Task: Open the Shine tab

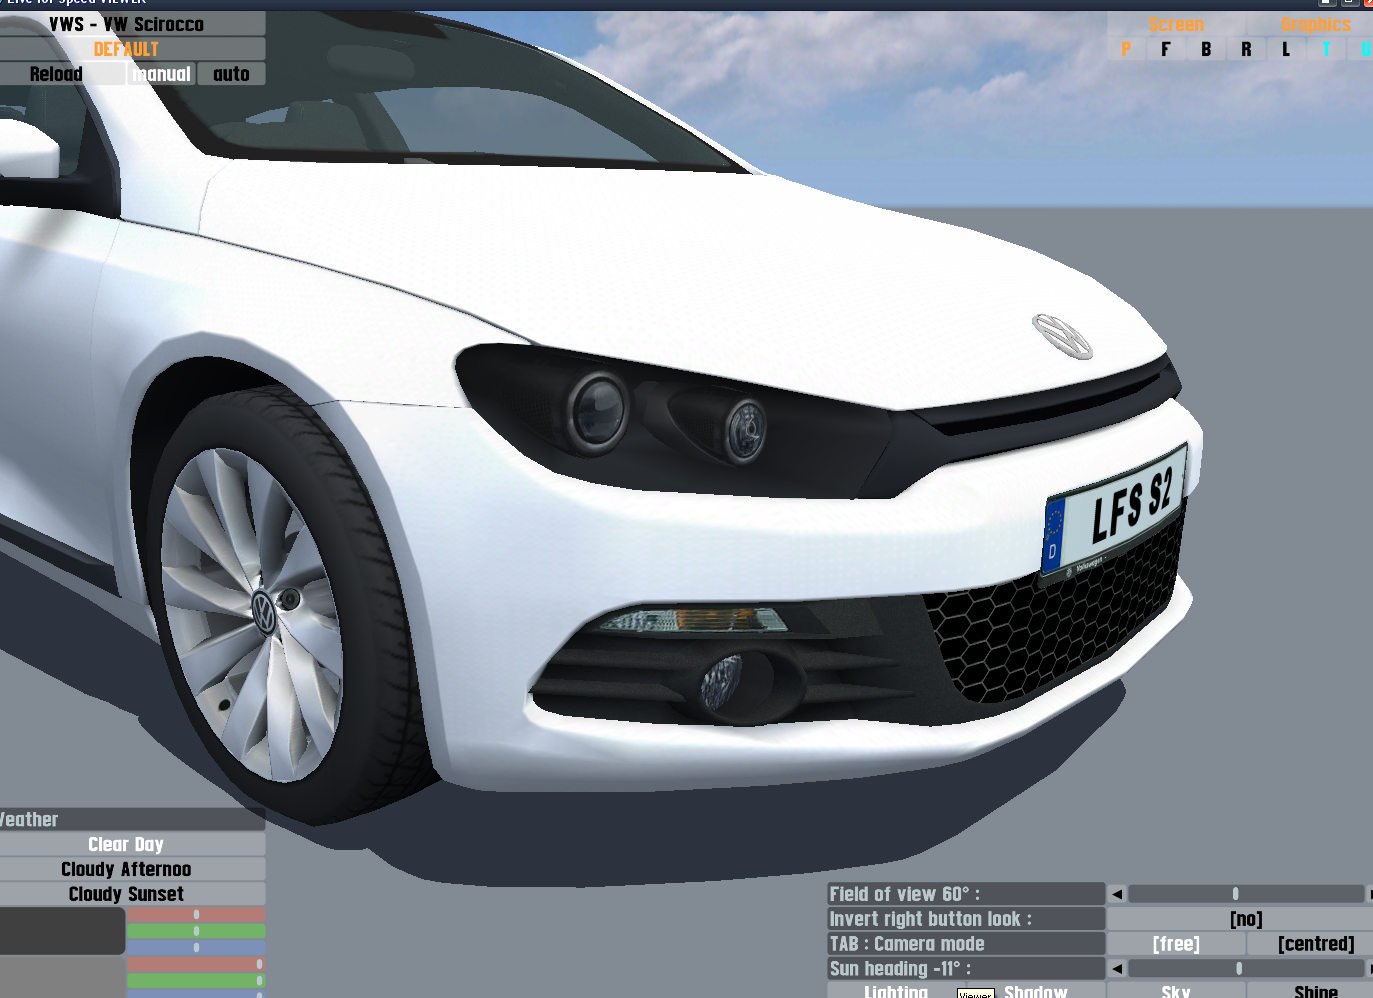Action: tap(1315, 991)
